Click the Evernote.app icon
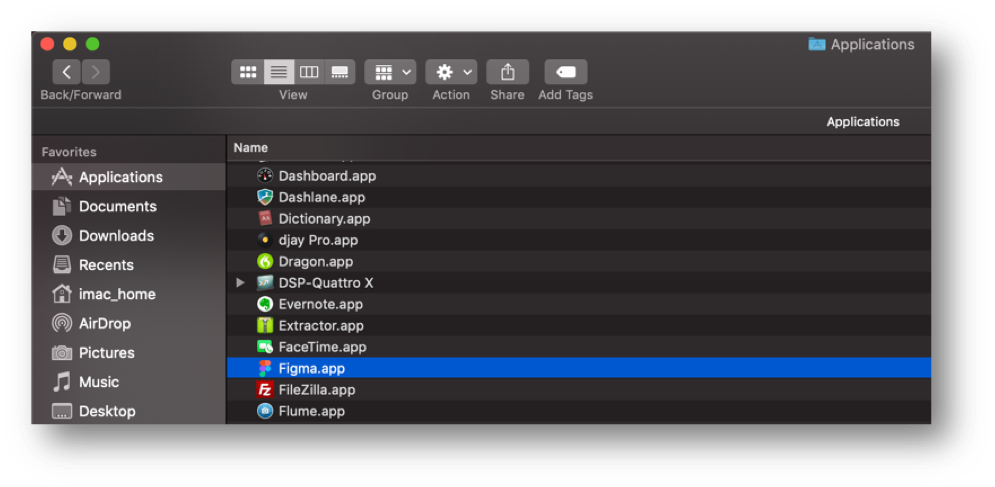This screenshot has height=487, width=995. click(265, 304)
